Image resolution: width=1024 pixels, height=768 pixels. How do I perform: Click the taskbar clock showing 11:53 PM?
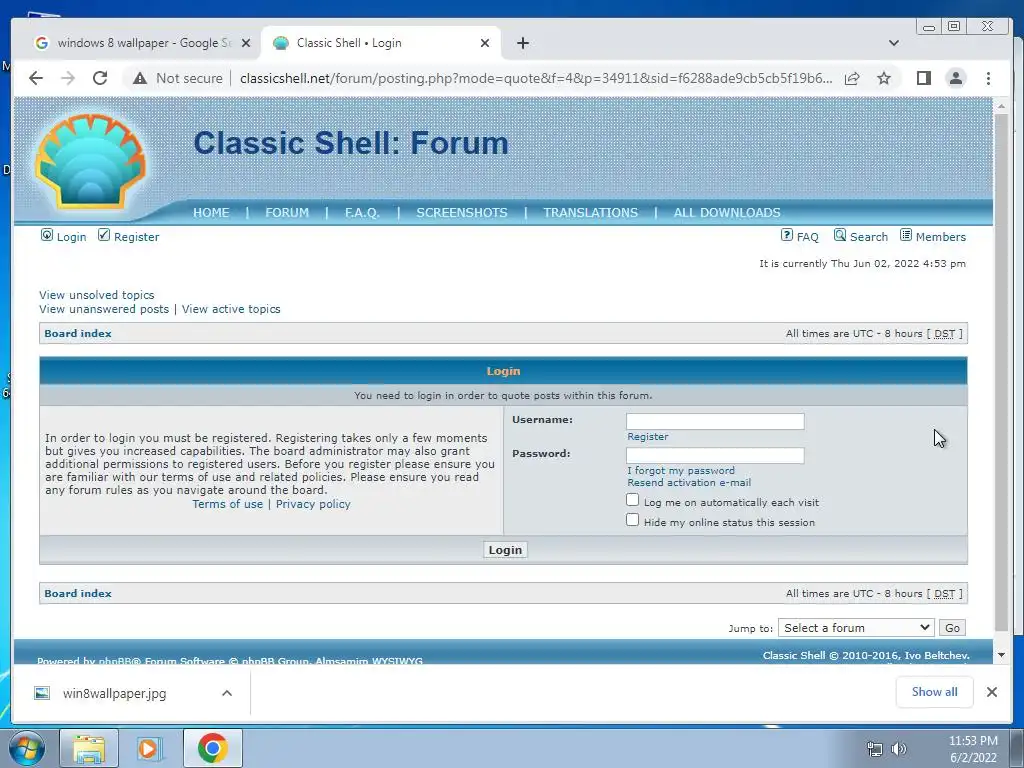[x=973, y=749]
